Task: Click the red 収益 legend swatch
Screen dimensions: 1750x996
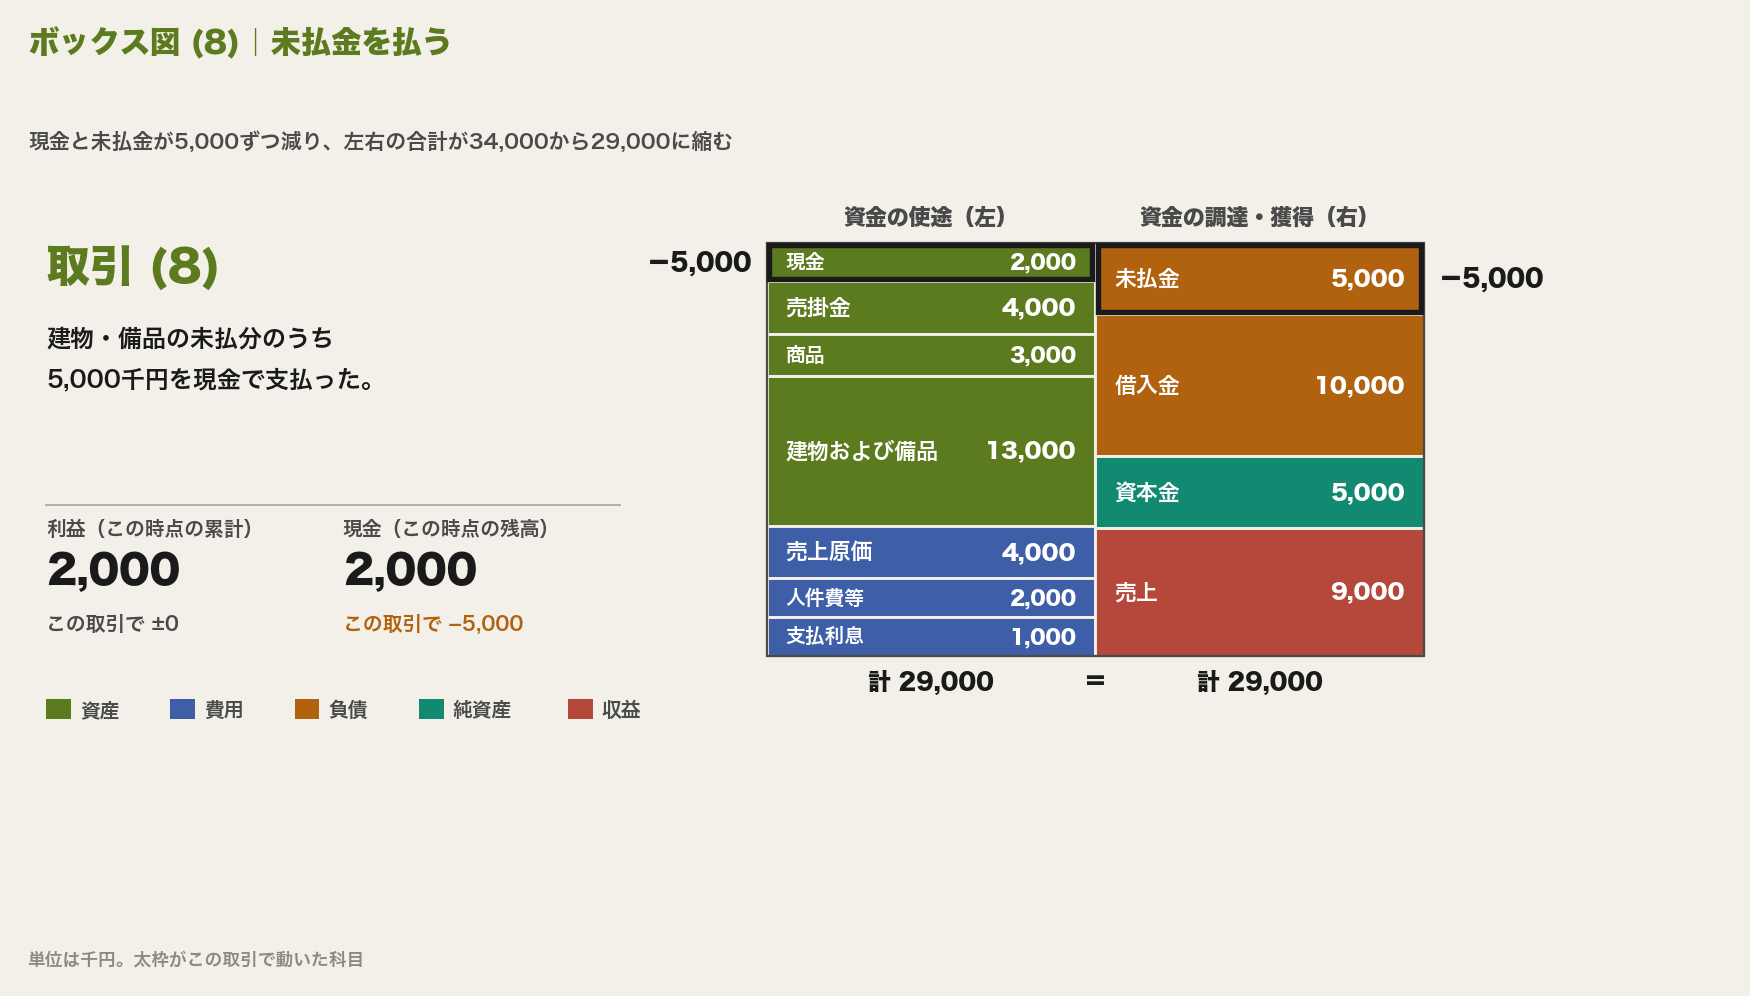Action: click(580, 709)
